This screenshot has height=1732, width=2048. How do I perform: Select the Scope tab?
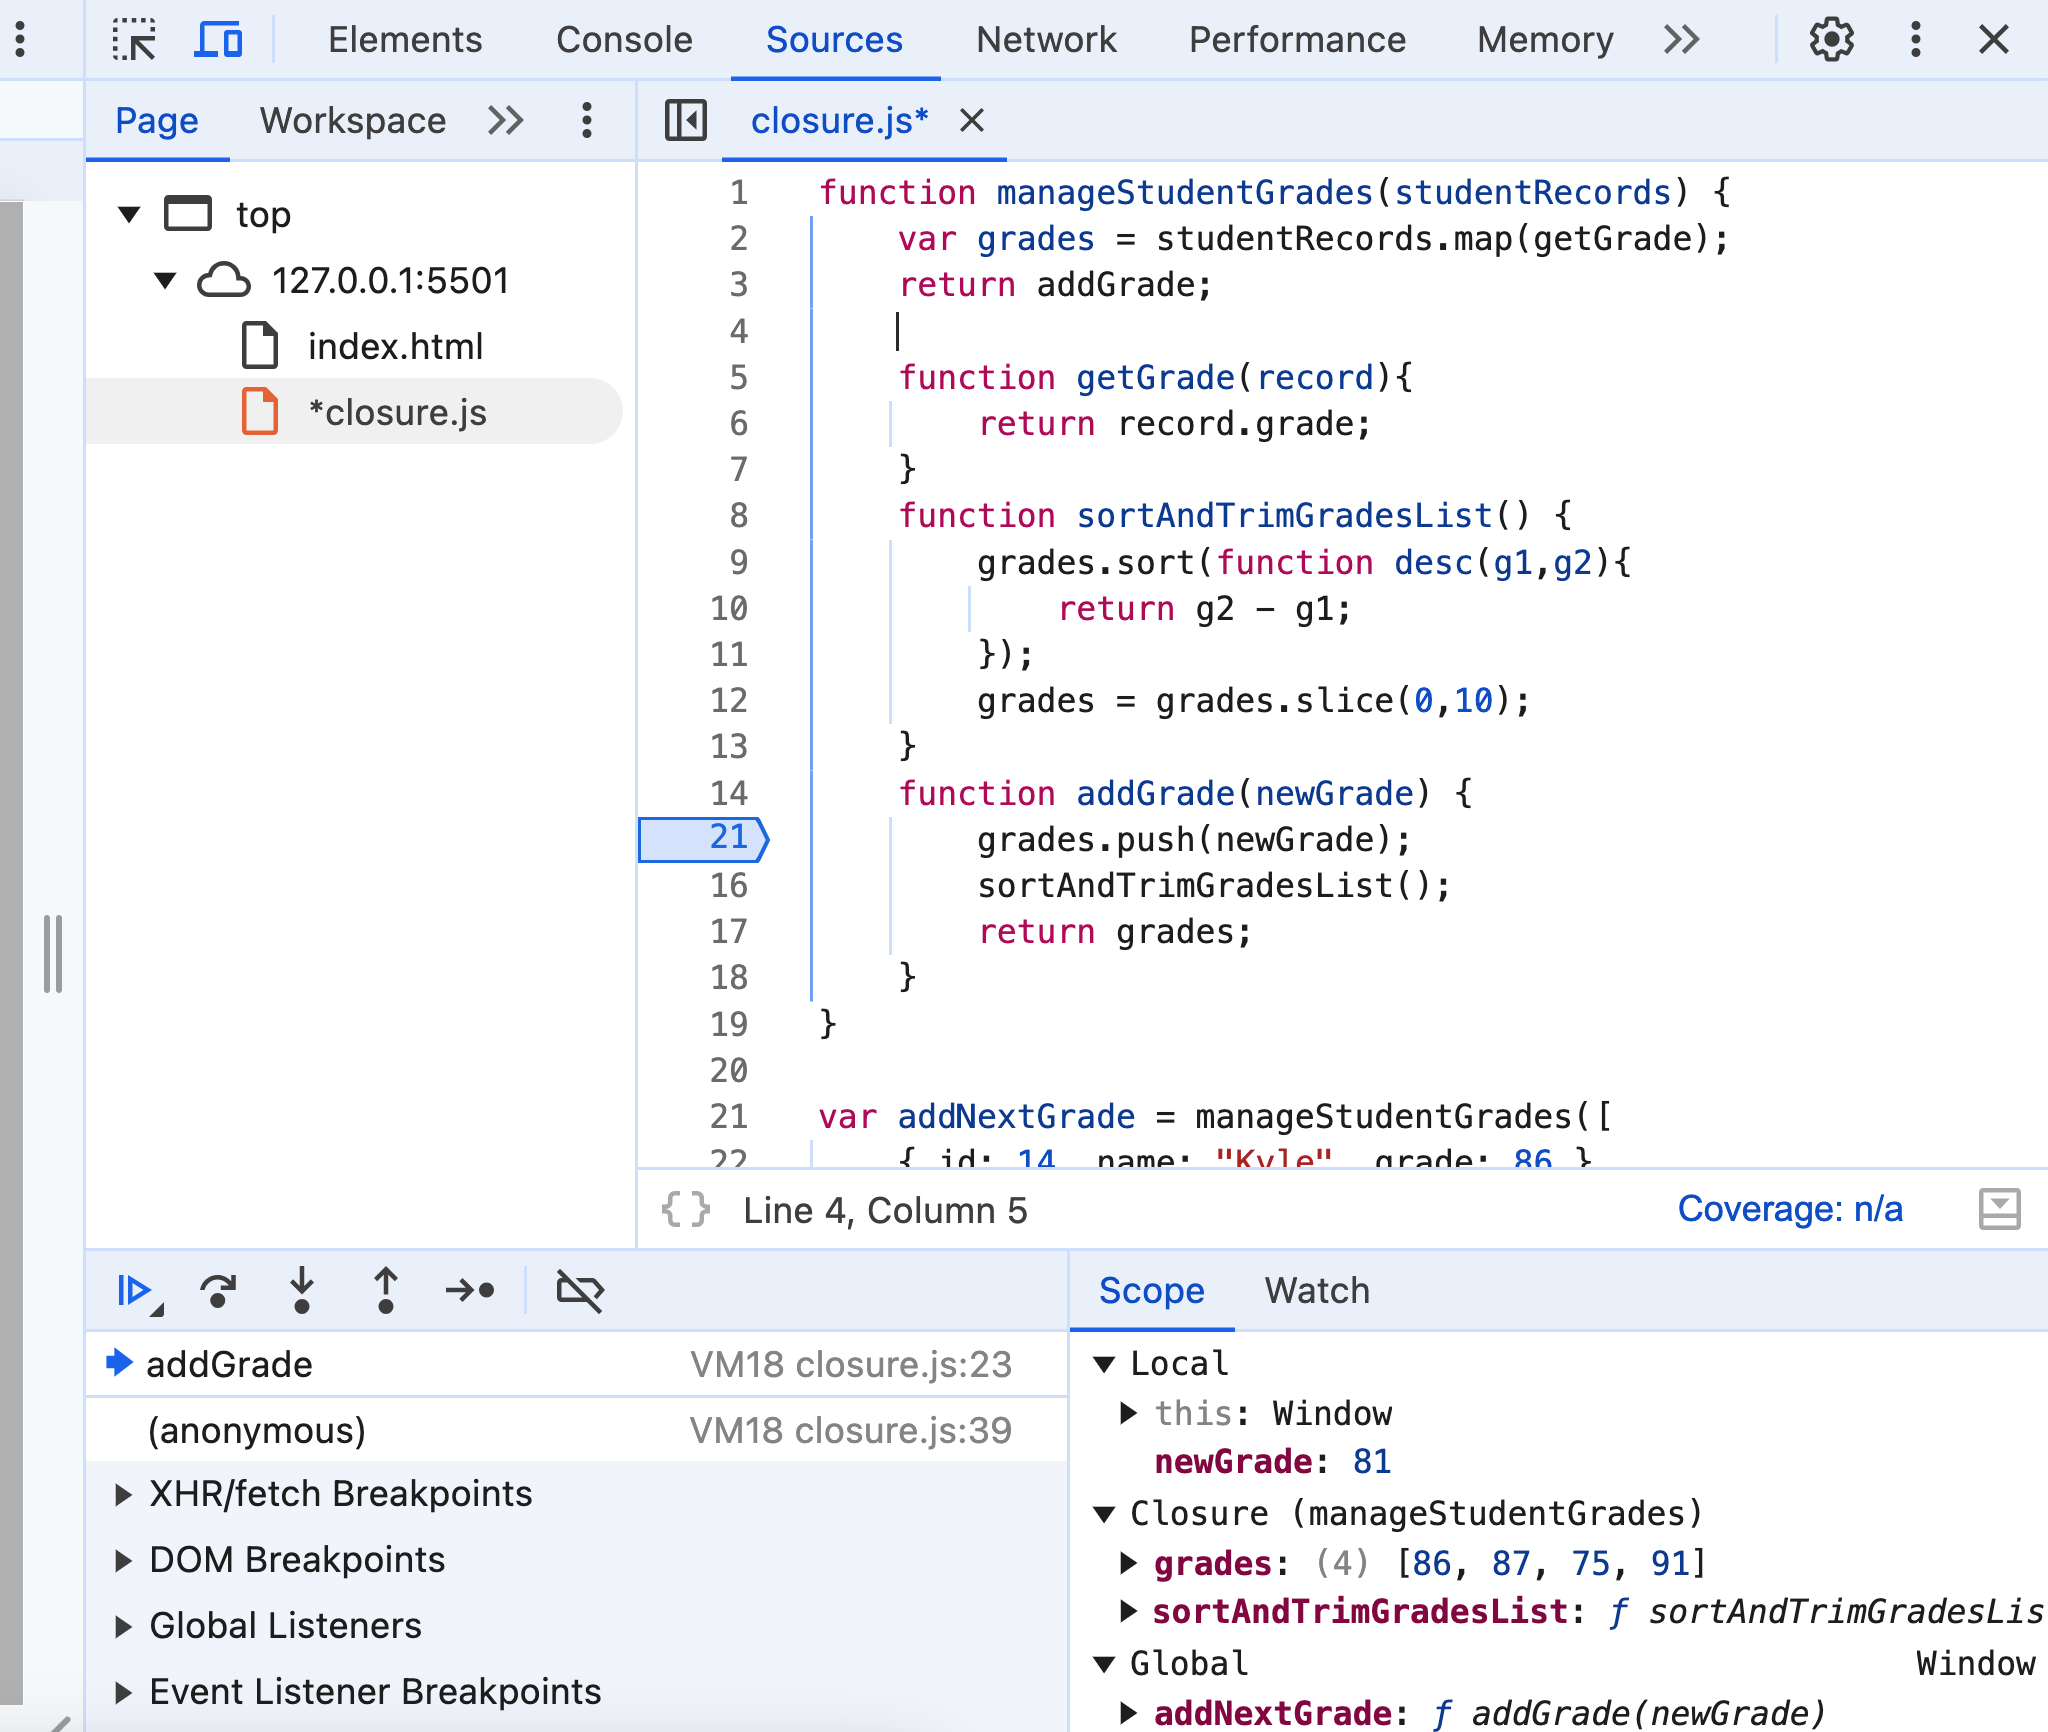(1151, 1291)
